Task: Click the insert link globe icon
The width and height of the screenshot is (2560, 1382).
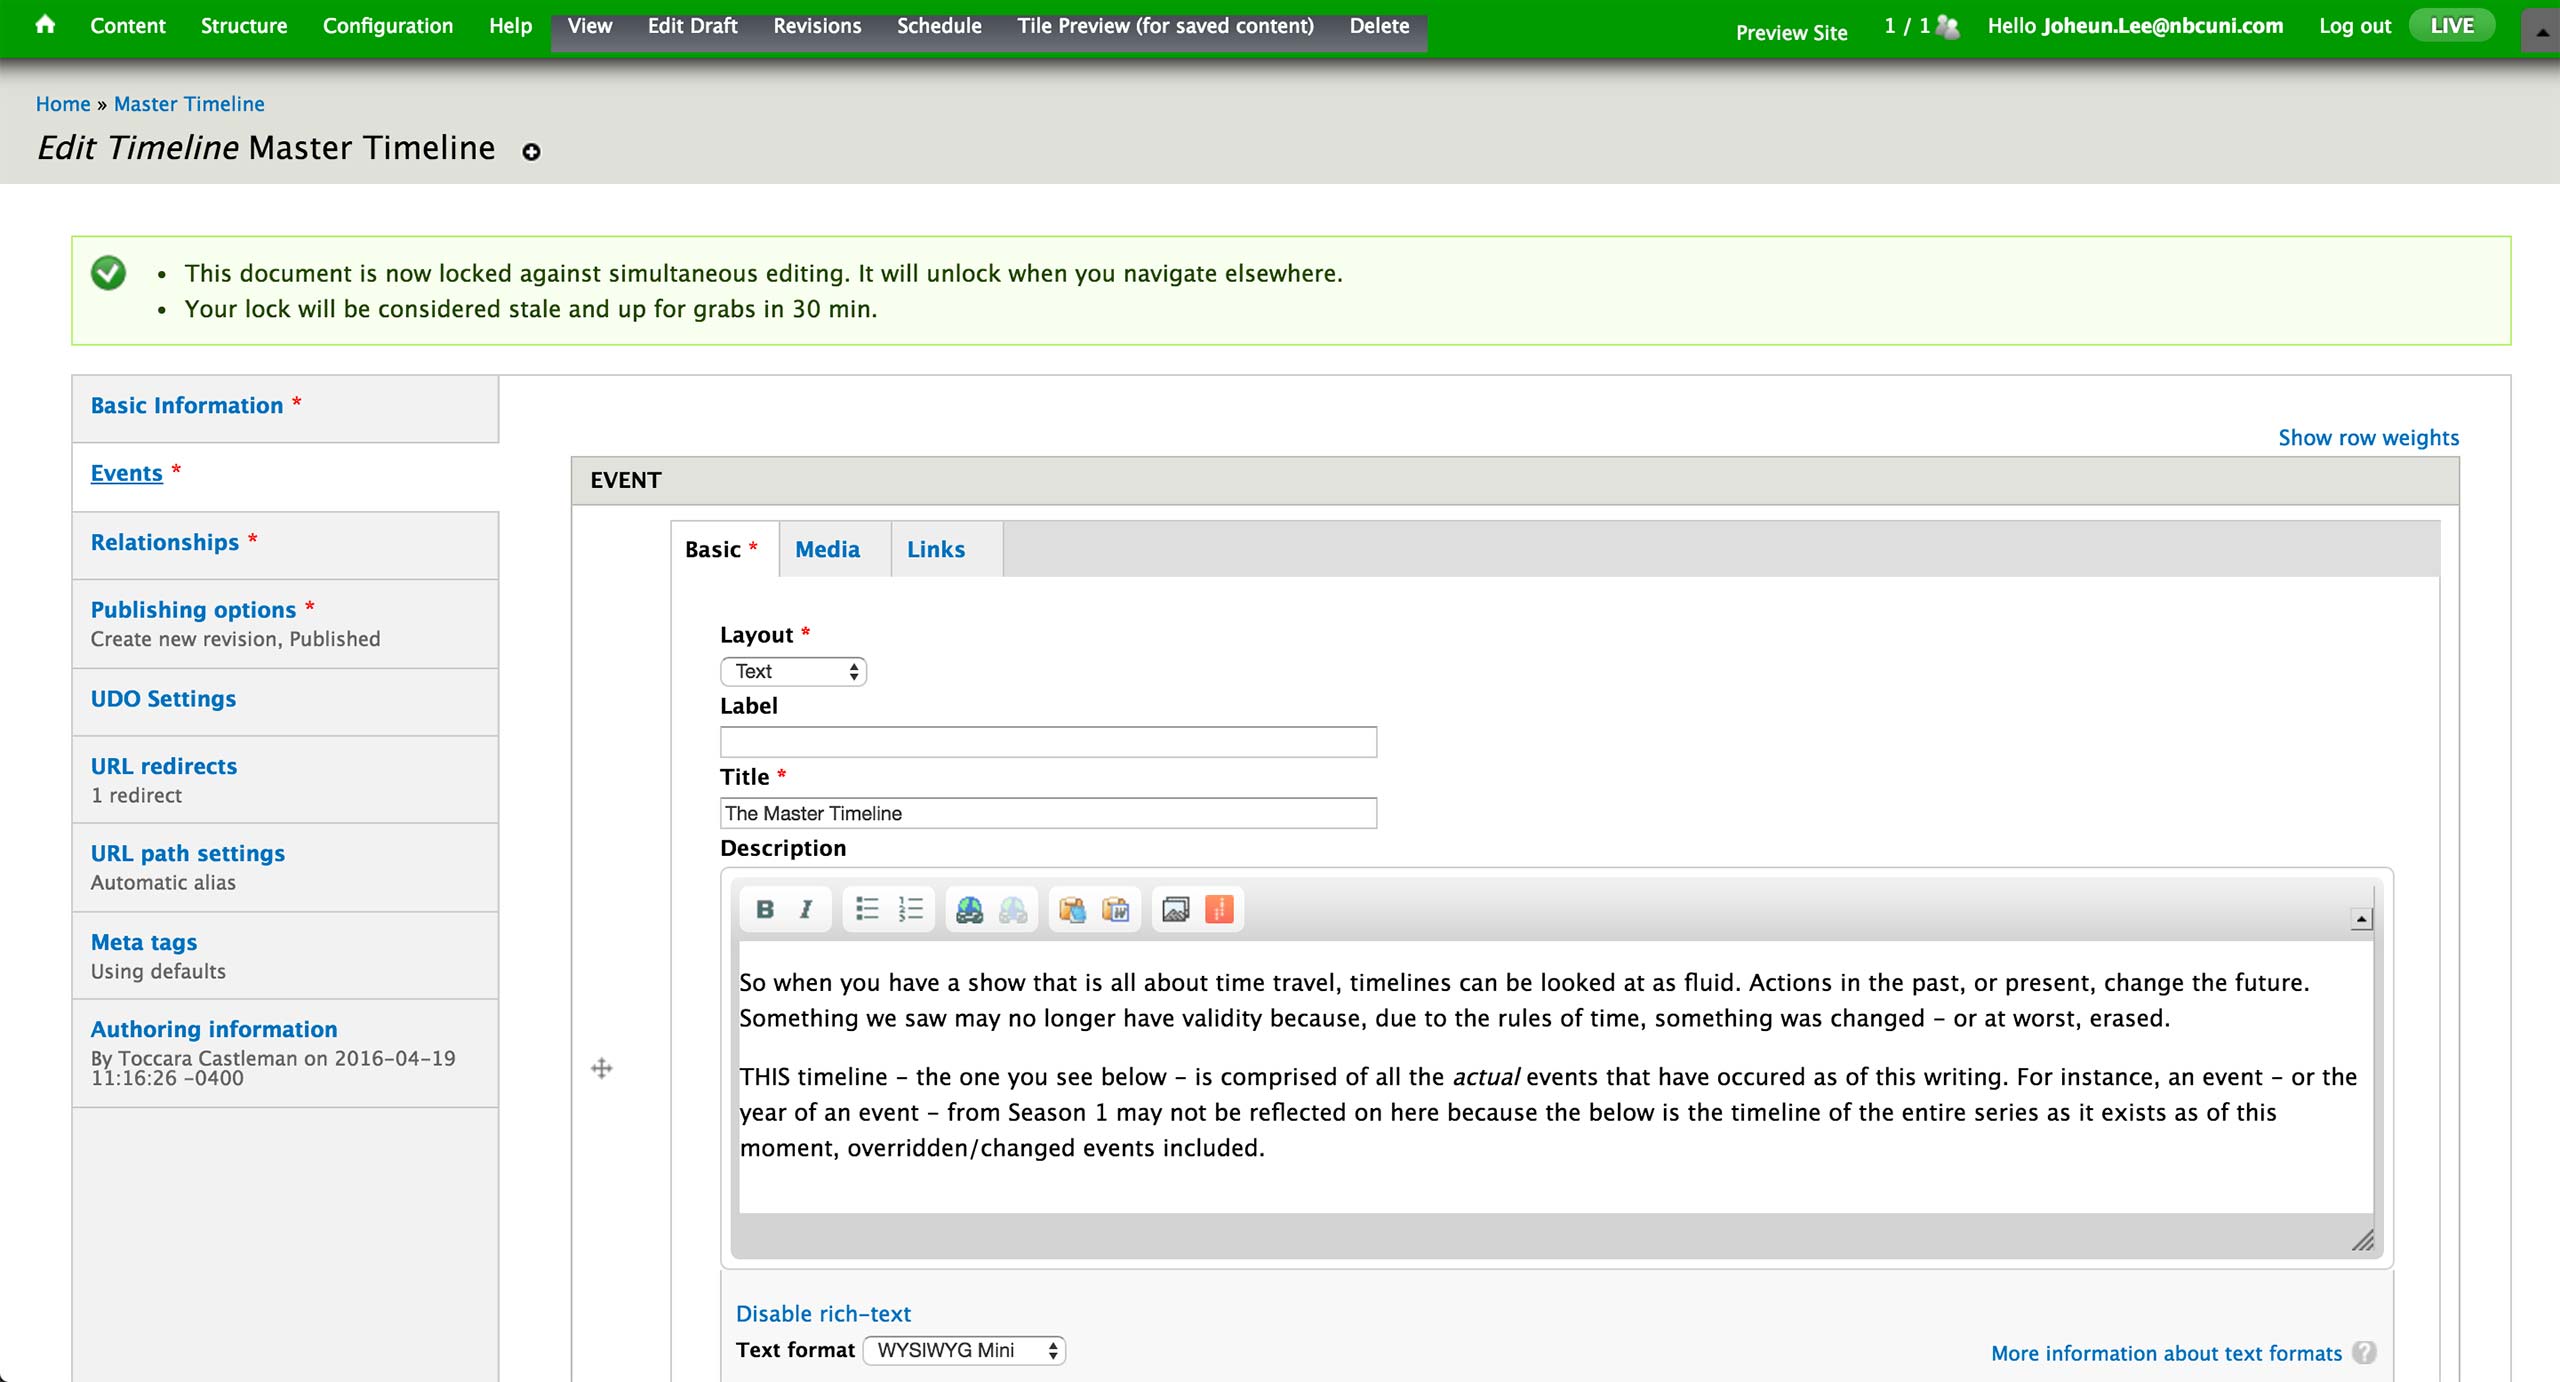Action: tap(969, 909)
